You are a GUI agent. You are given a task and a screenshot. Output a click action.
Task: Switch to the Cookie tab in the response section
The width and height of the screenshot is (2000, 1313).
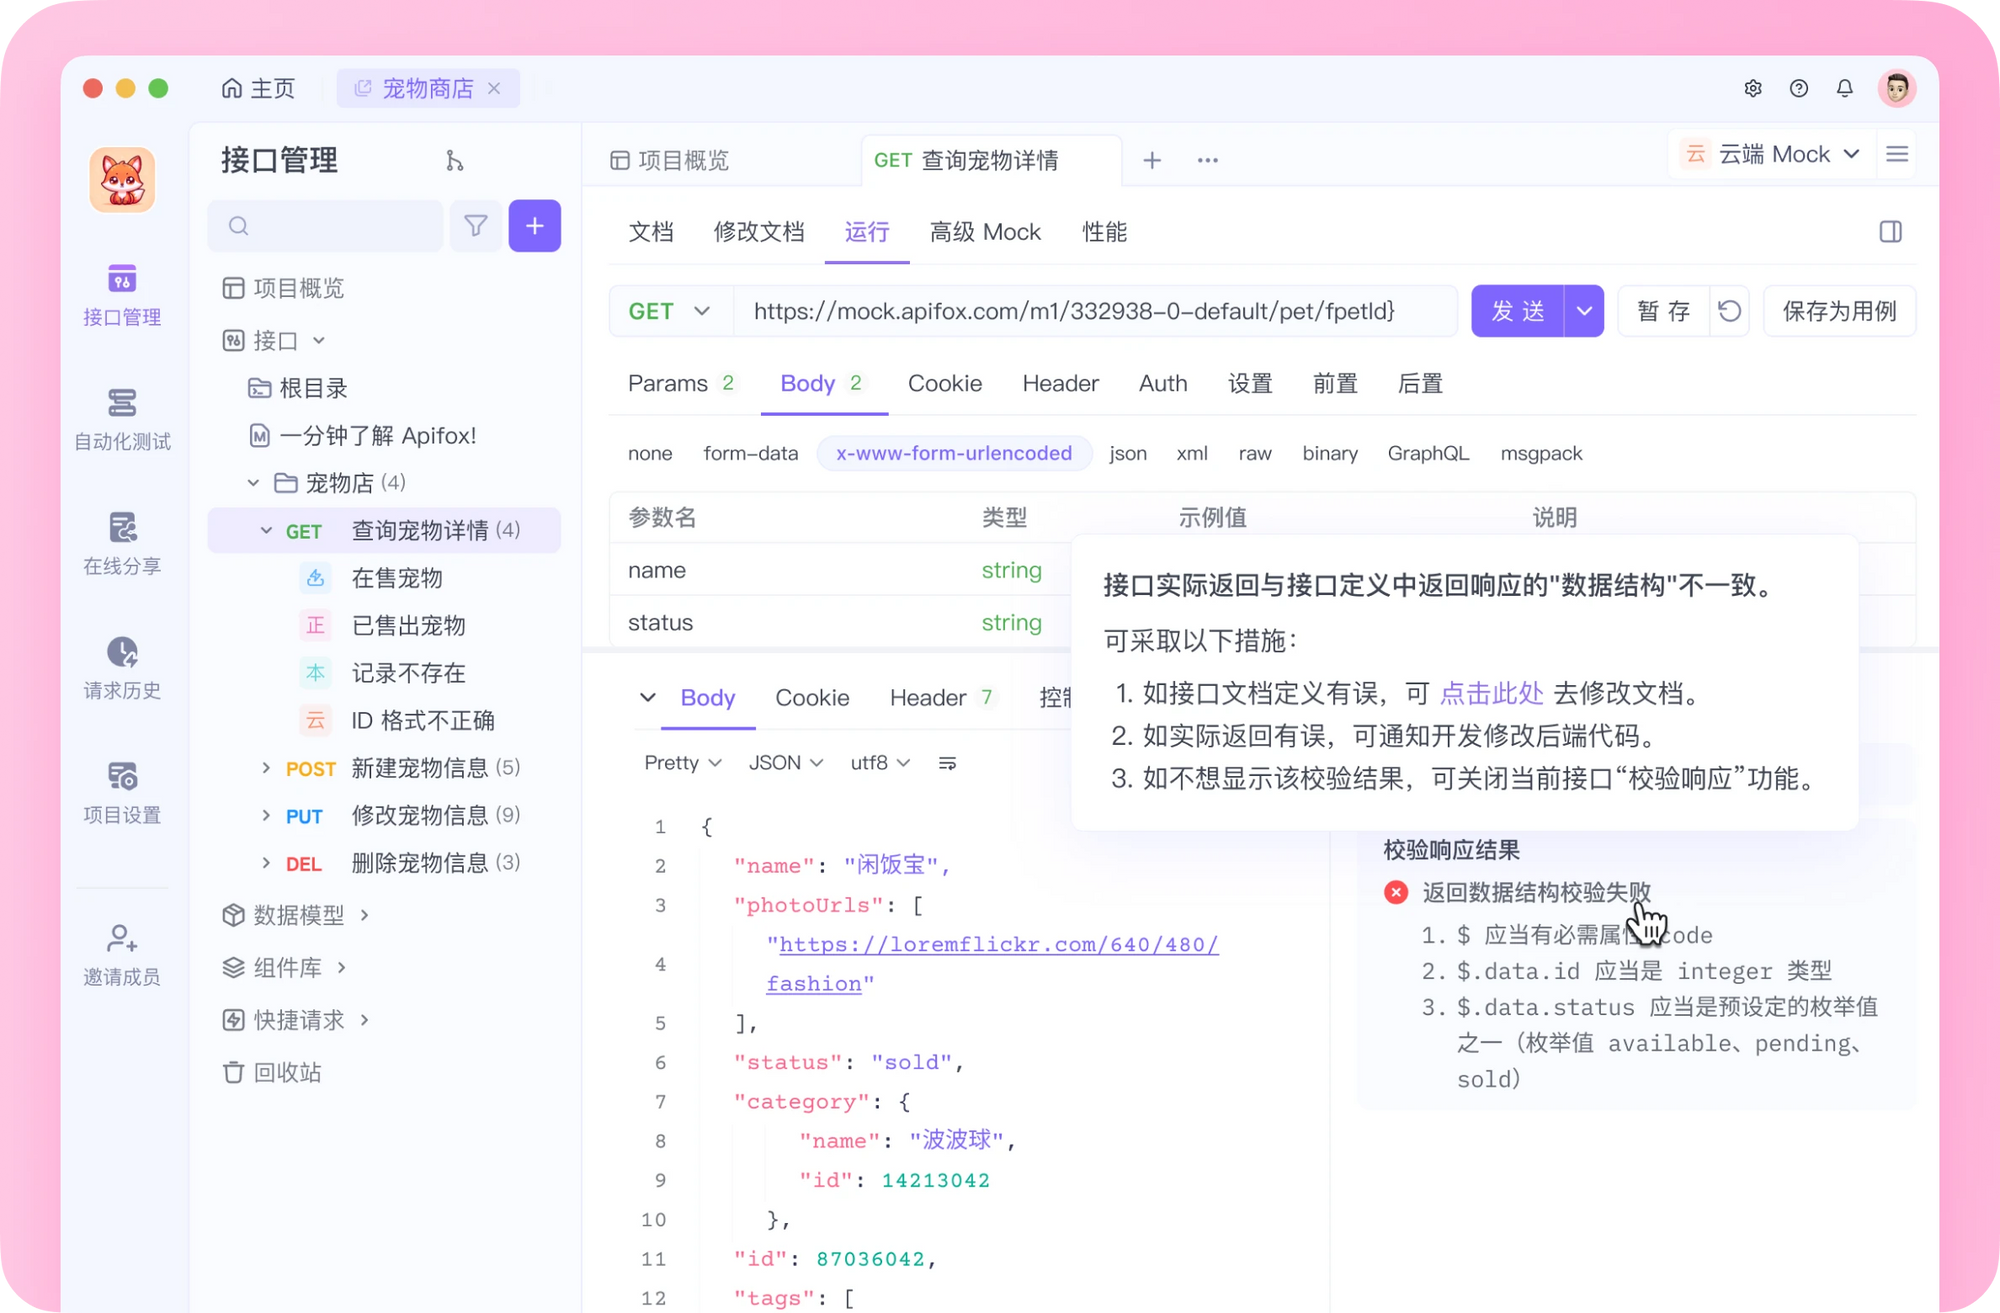[x=812, y=697]
